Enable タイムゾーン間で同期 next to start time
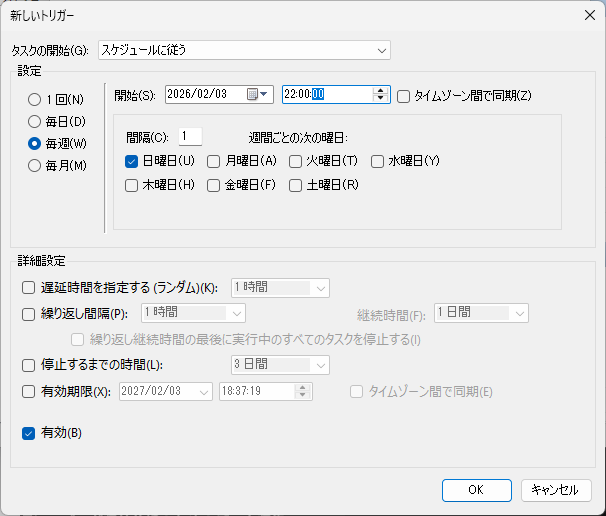Viewport: 606px width, 516px height. click(404, 96)
